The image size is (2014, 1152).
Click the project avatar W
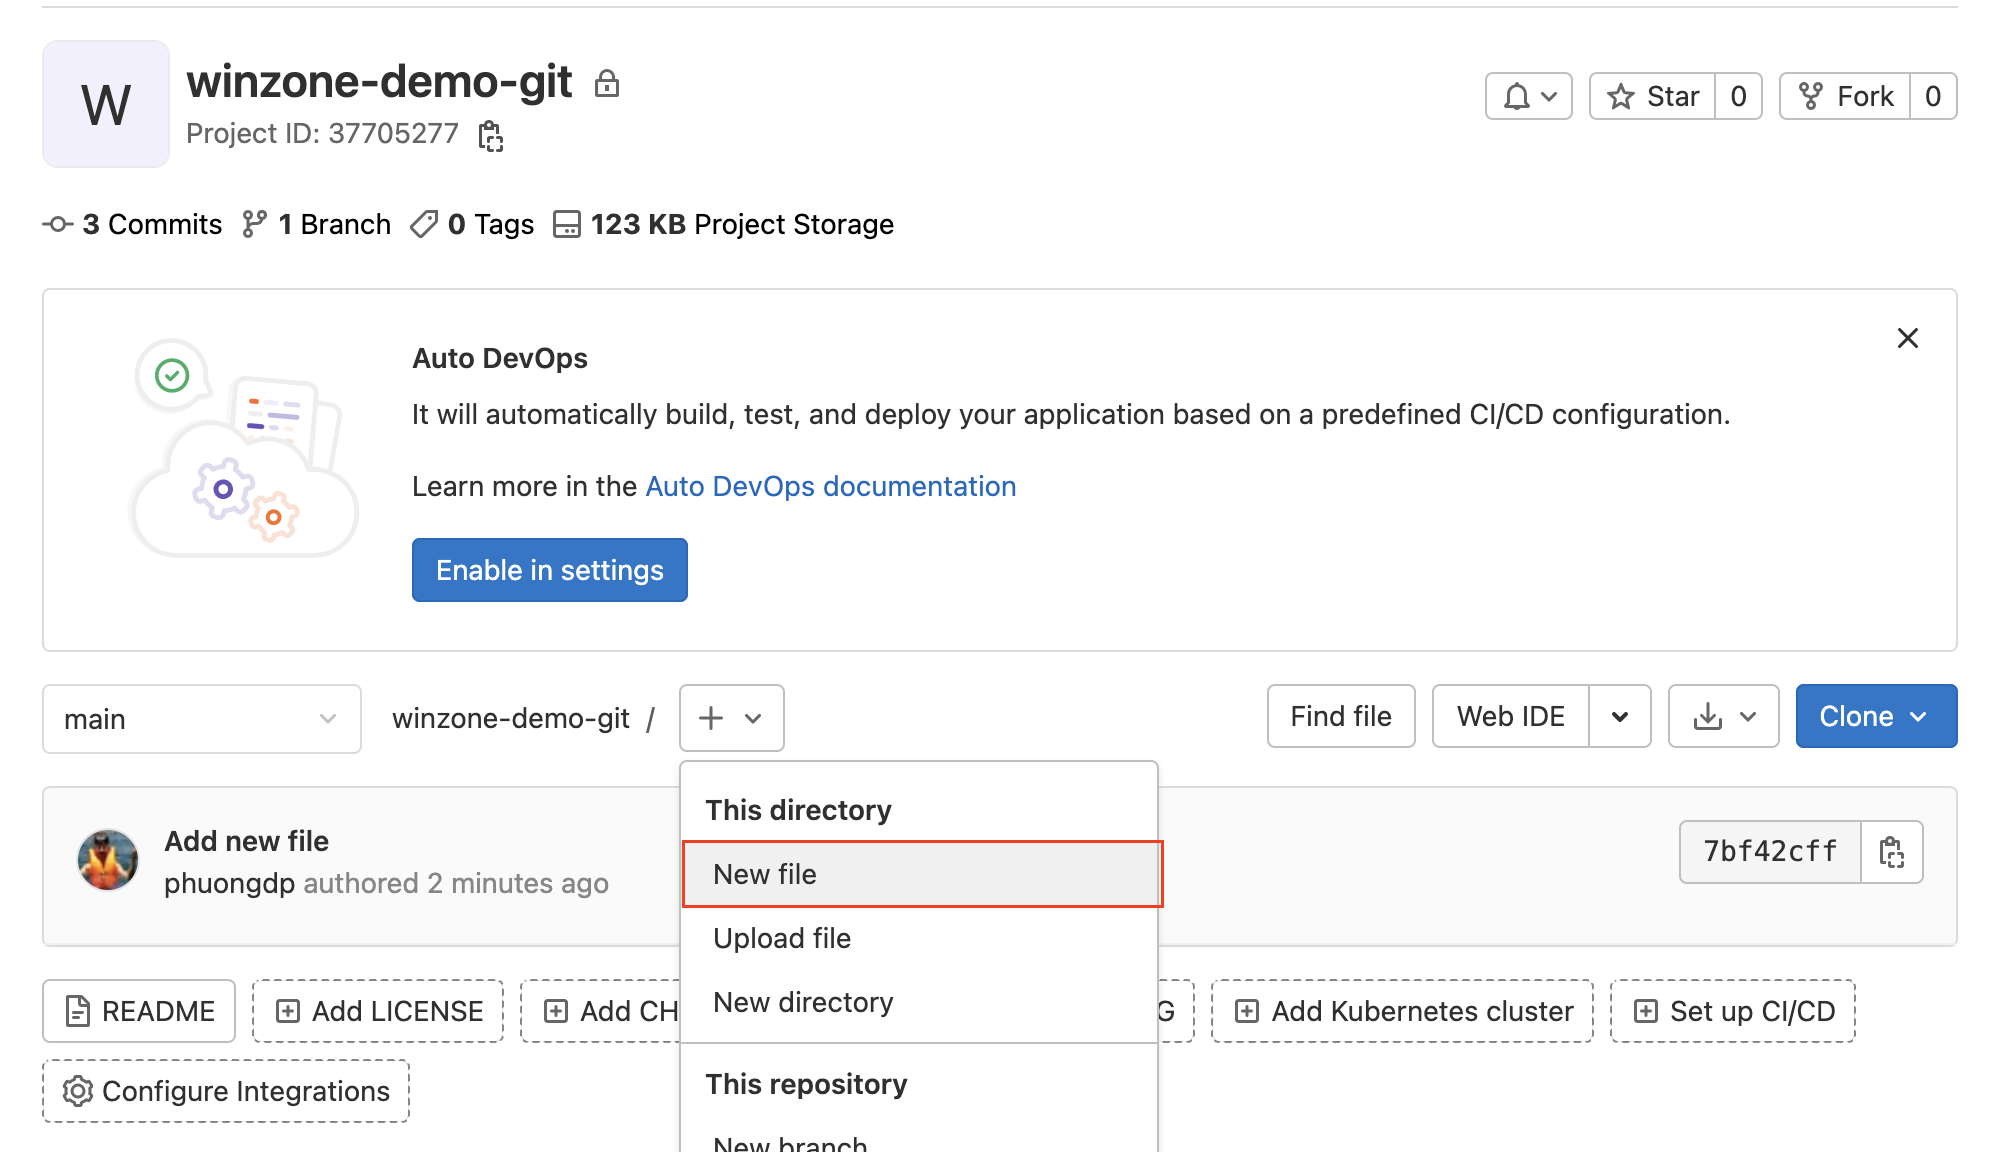(106, 104)
